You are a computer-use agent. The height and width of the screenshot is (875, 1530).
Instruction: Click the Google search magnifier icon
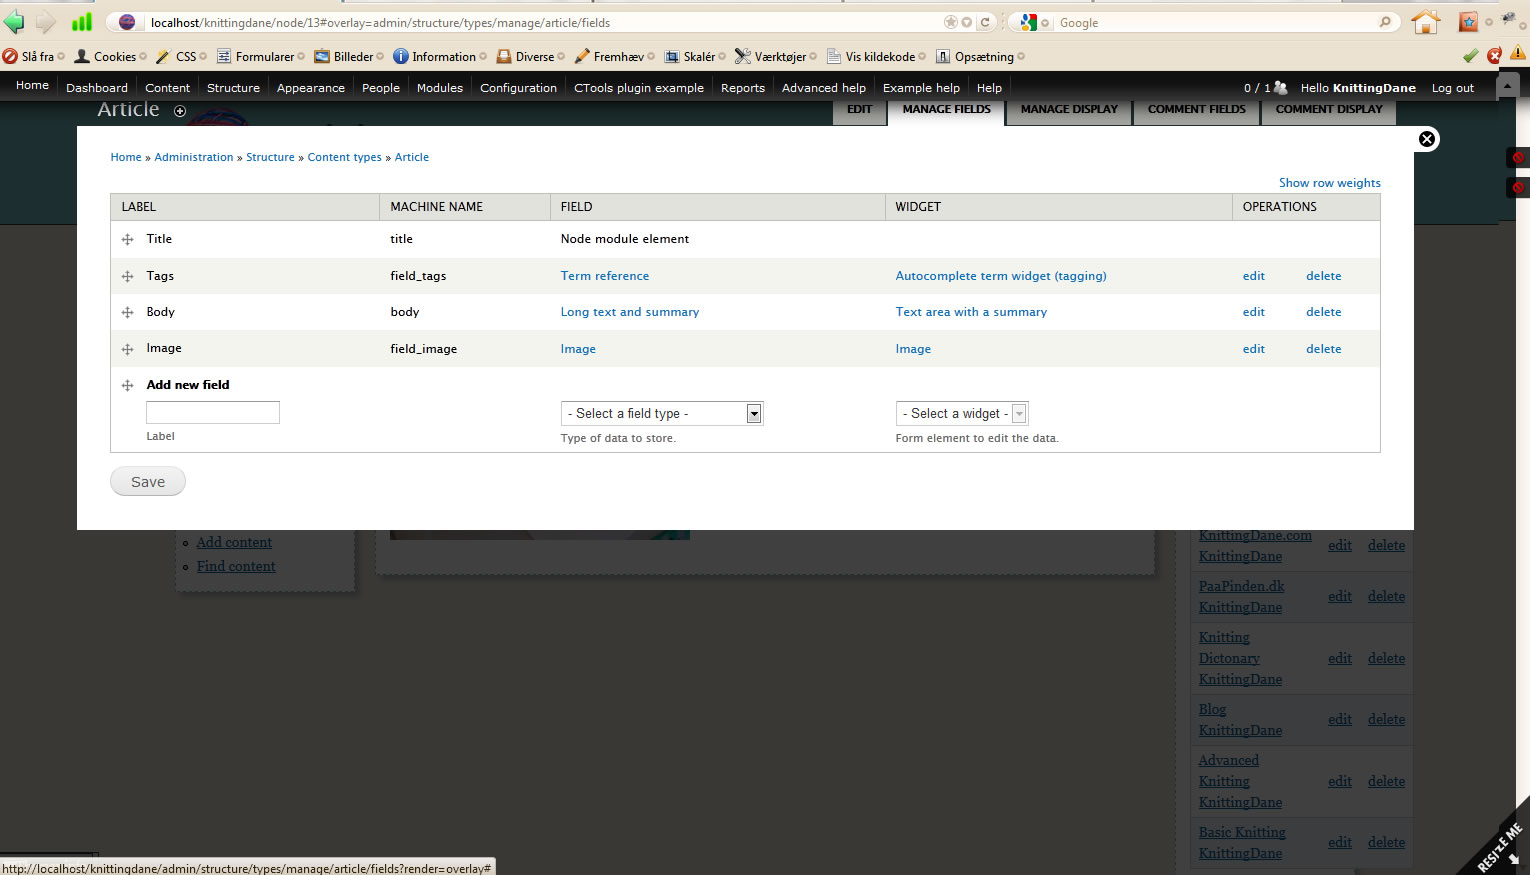[1385, 22]
